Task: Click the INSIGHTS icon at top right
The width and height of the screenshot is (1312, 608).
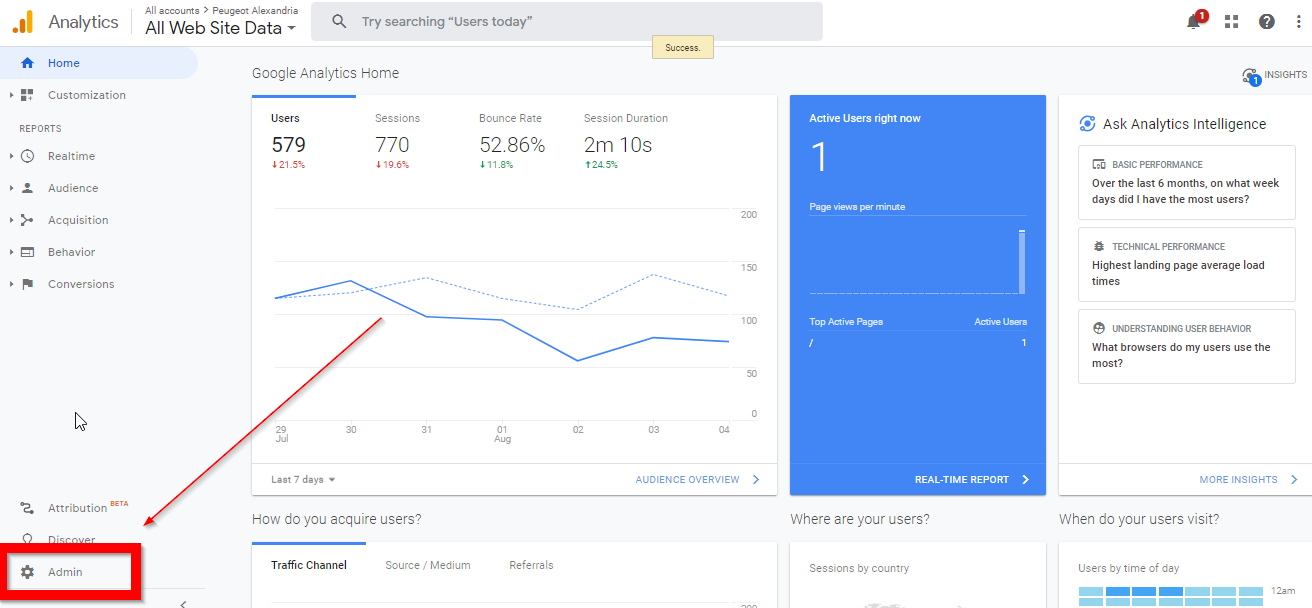Action: tap(1250, 74)
